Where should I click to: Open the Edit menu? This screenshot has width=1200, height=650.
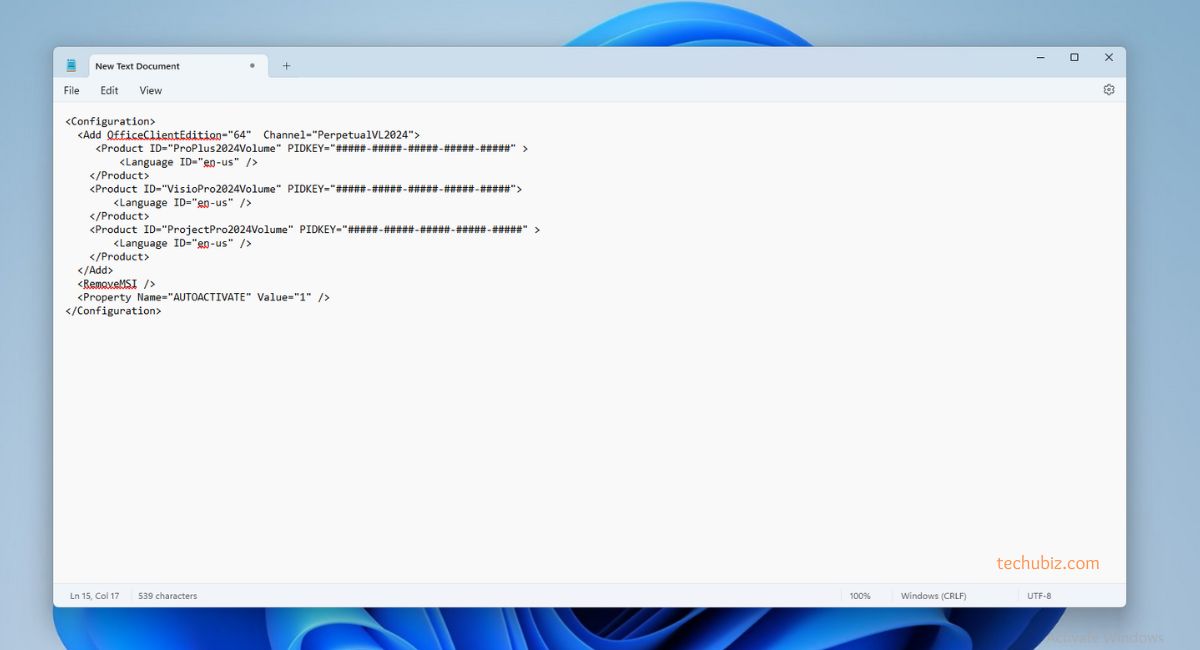109,90
